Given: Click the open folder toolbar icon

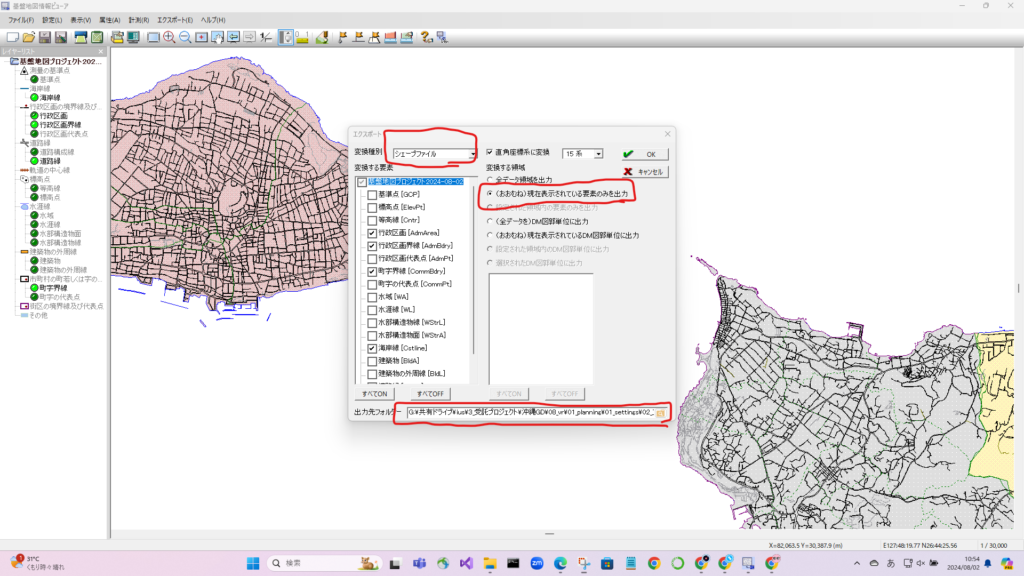Looking at the screenshot, I should pos(29,37).
